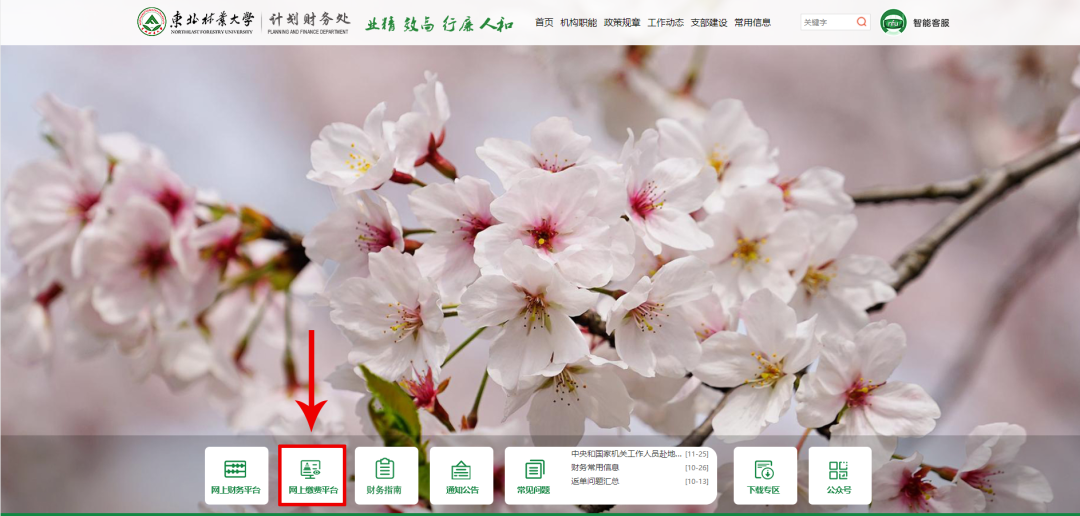Open the 网上财务平台 icon tile
The image size is (1080, 516).
(x=236, y=476)
